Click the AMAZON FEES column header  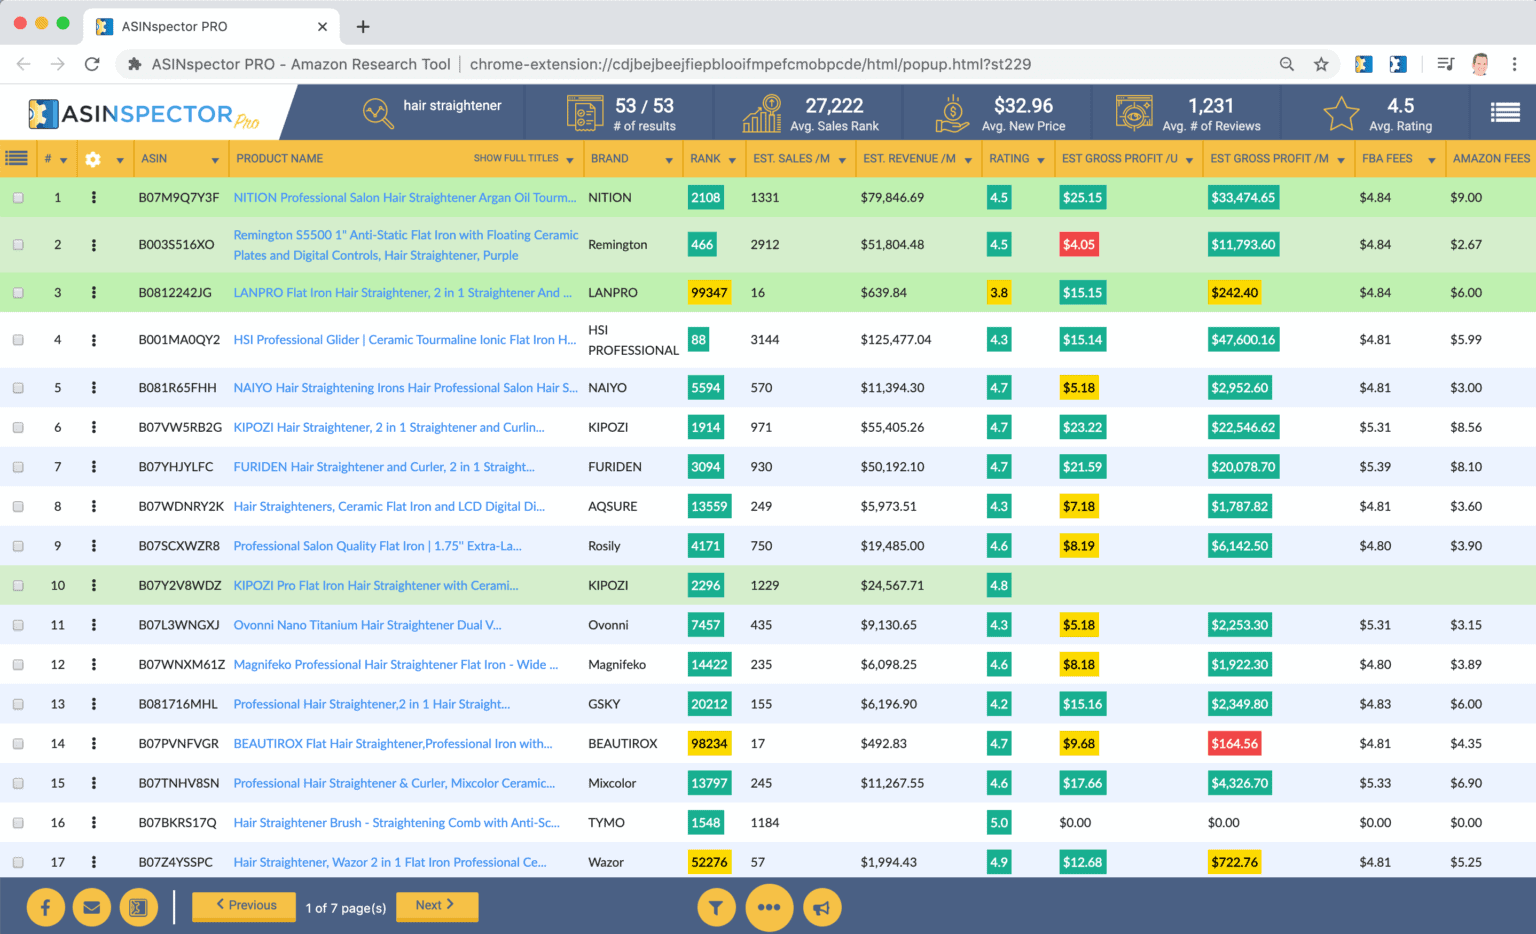[x=1491, y=158]
